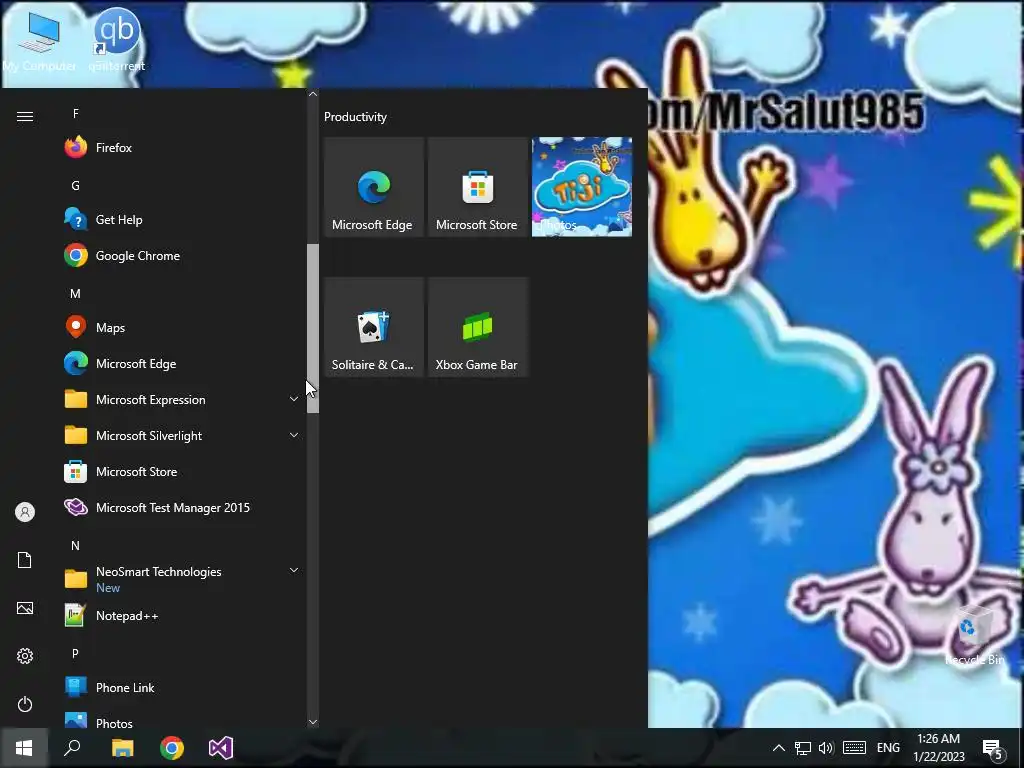
Task: Click the app list scroll up arrow
Action: (x=313, y=94)
